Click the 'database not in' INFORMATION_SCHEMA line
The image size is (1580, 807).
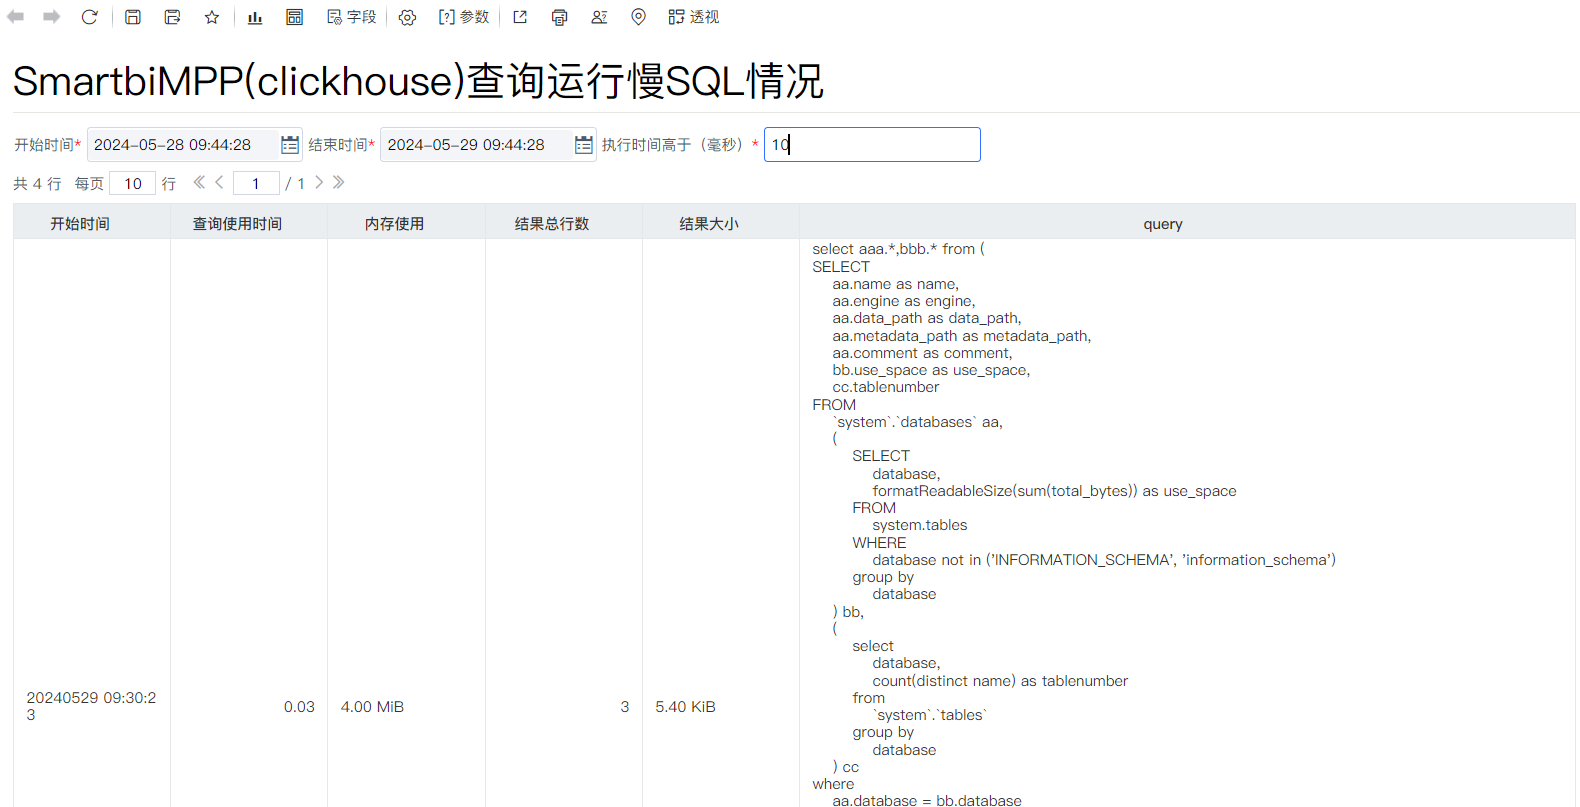pos(1104,560)
